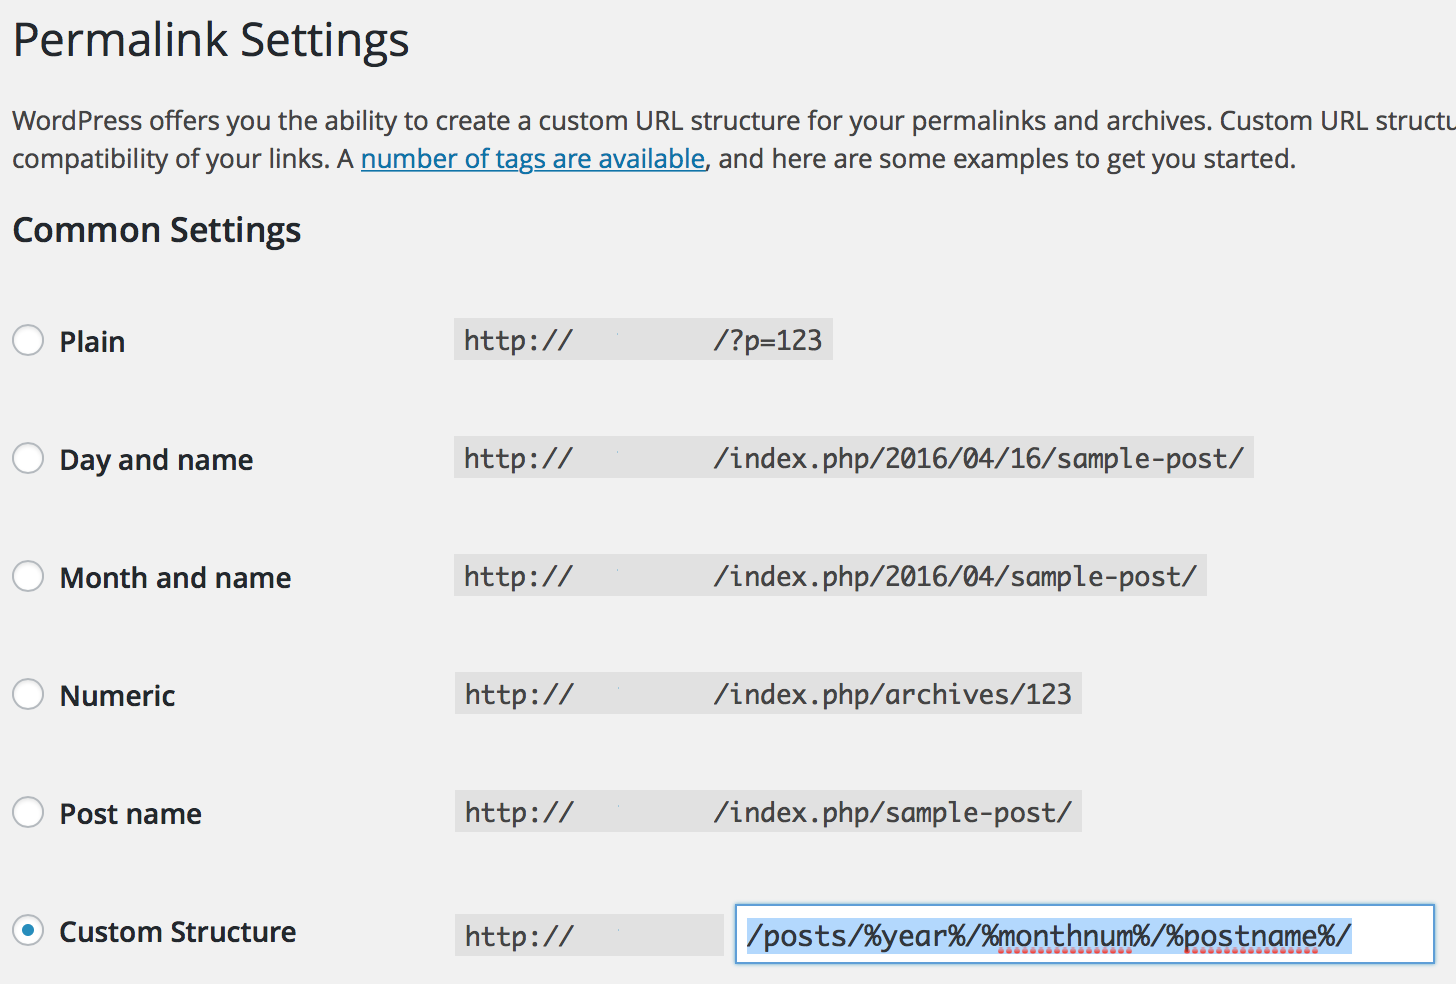Enable the Post name radio option
The image size is (1456, 984).
(28, 812)
